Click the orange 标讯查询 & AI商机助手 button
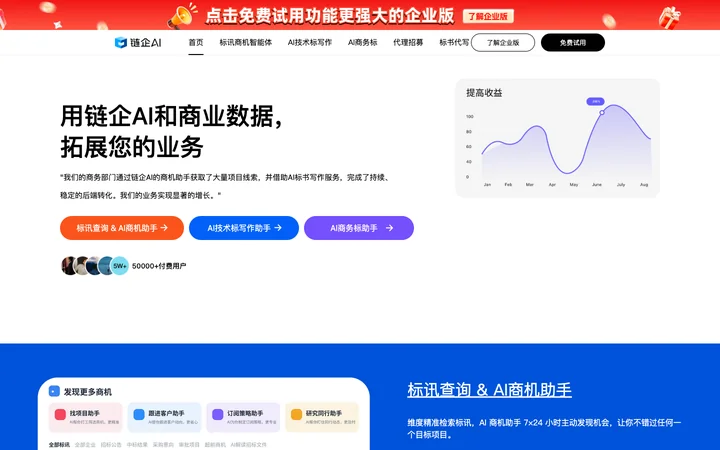Image resolution: width=720 pixels, height=450 pixels. pos(122,228)
